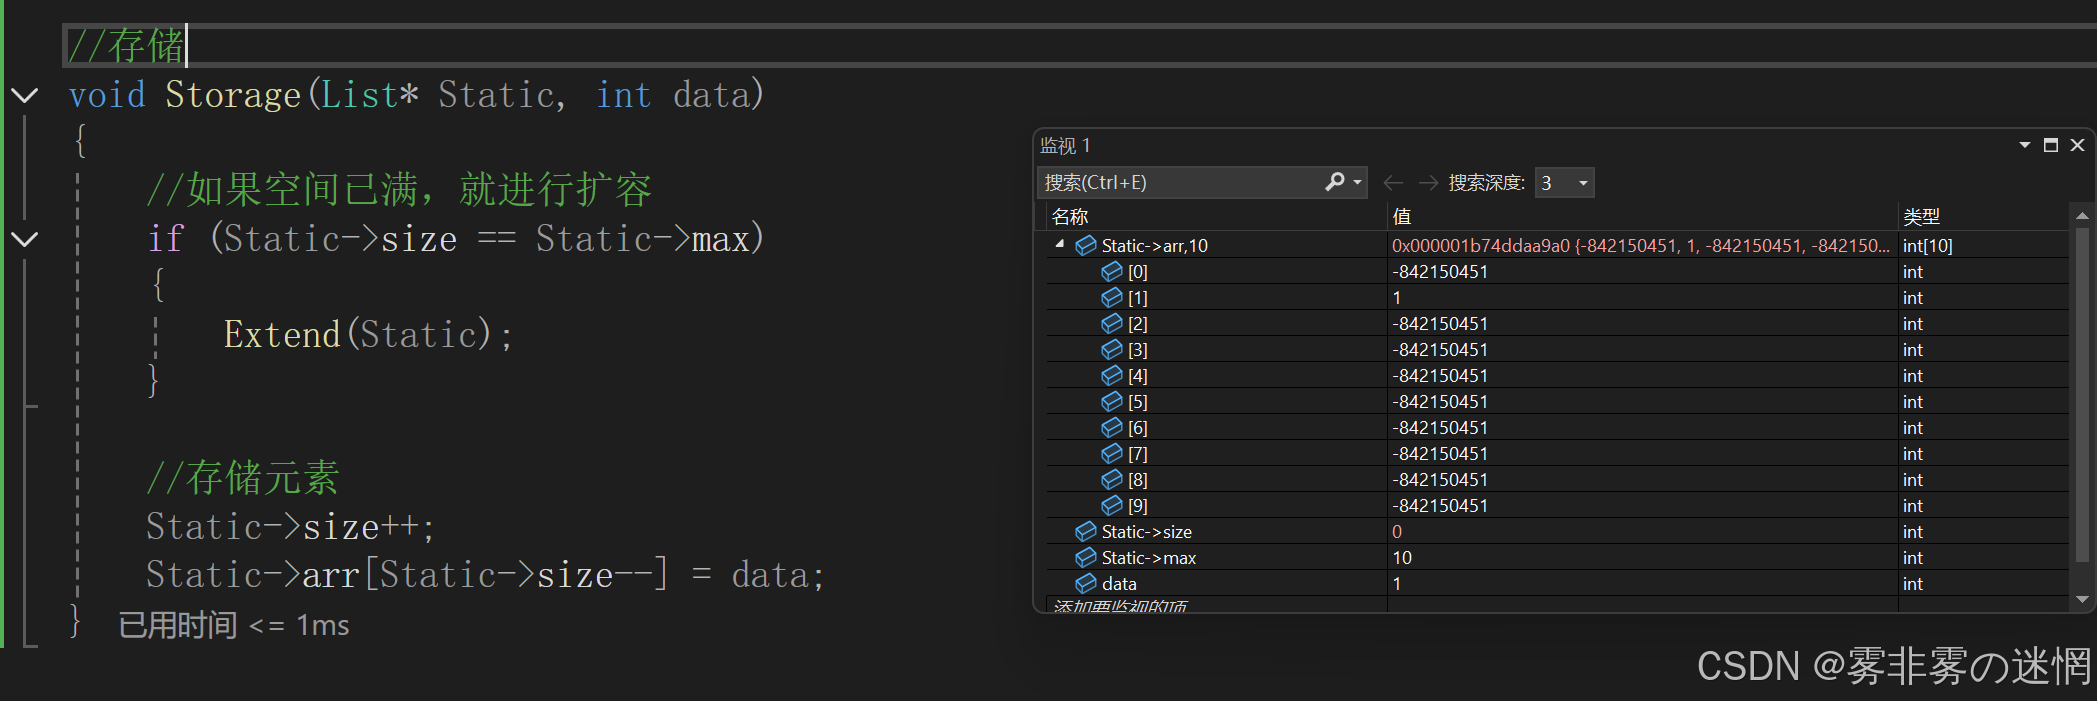Click the Static->max variable icon
The height and width of the screenshot is (701, 2097).
click(x=1086, y=557)
